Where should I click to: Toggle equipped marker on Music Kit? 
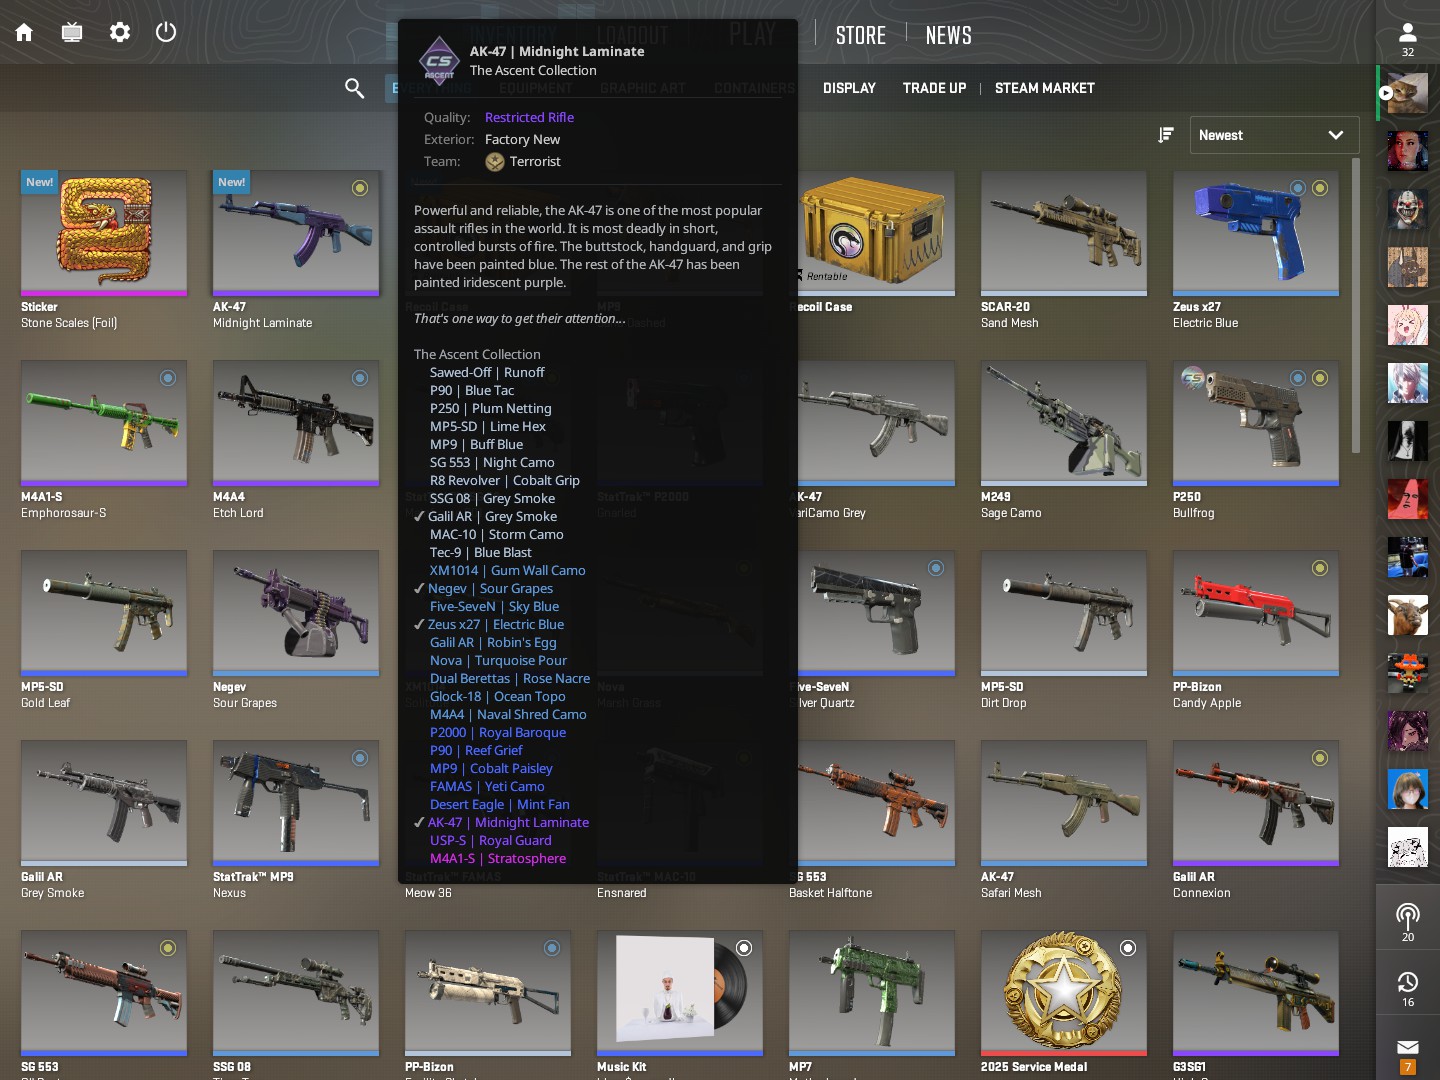[744, 948]
